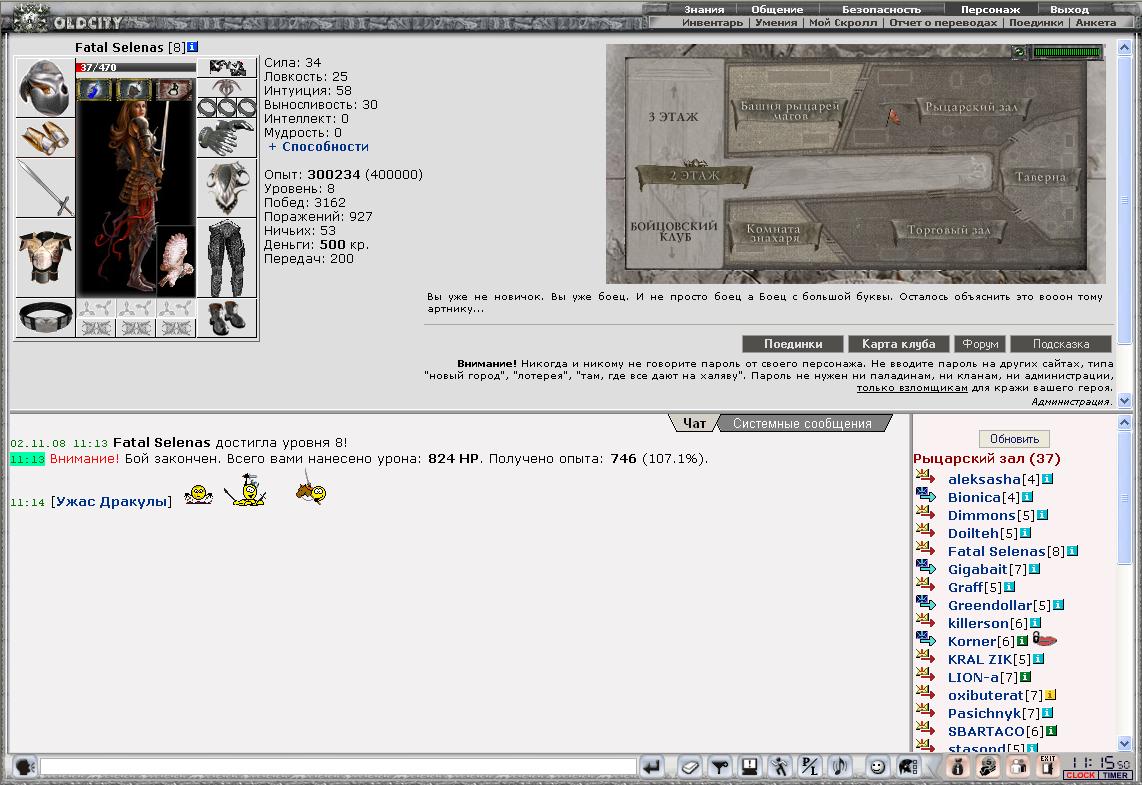The image size is (1142, 785).
Task: Open Умения submenu item
Action: [776, 23]
